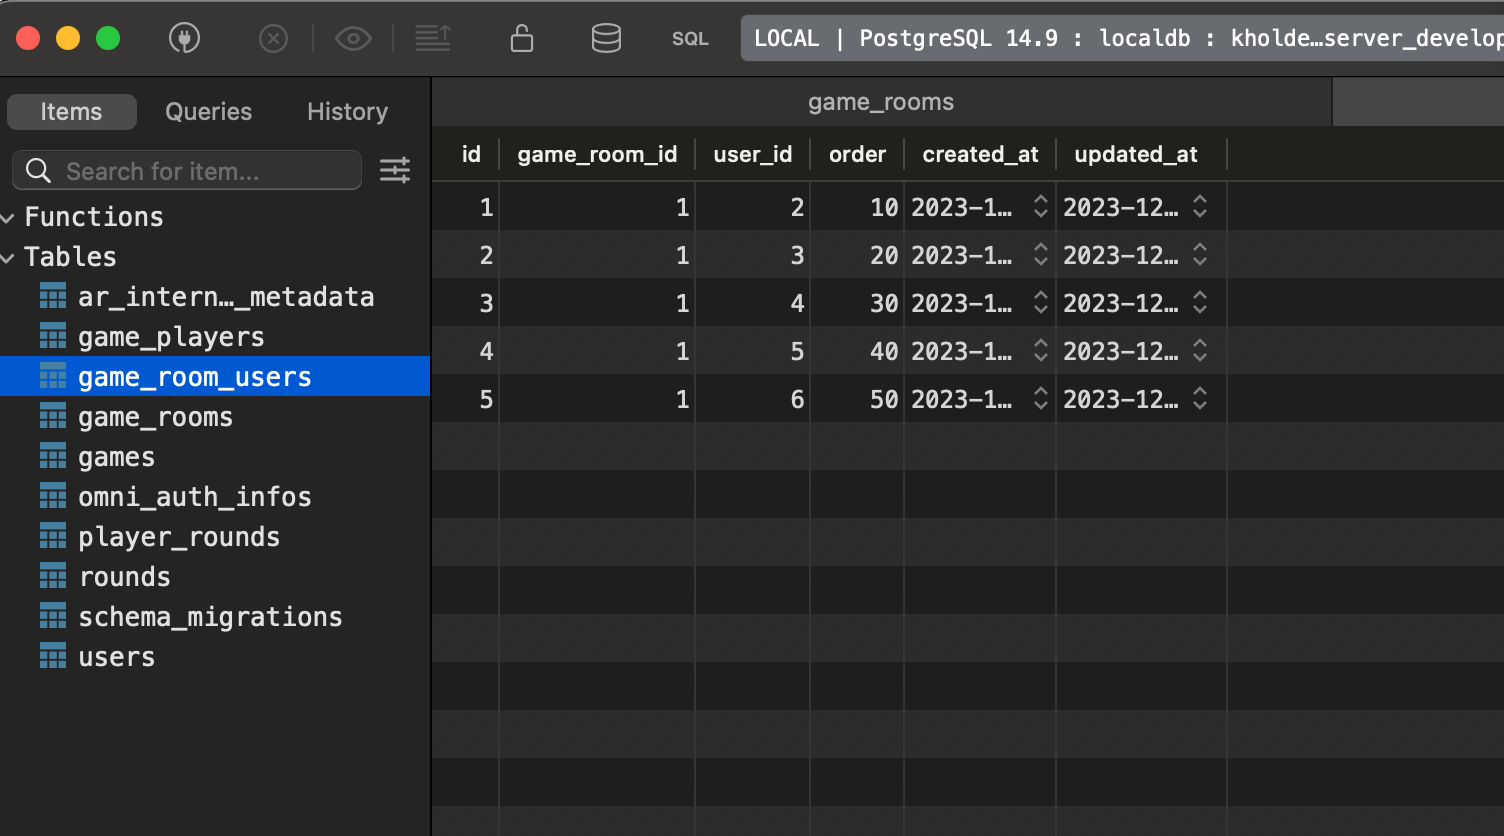
Task: Switch to the History tab
Action: pos(347,112)
